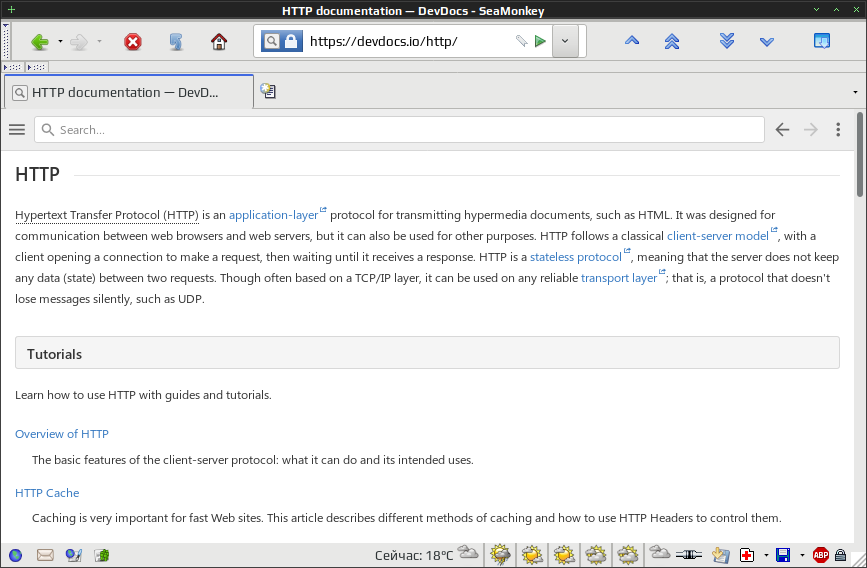Click the double down chevron toolbar button
The width and height of the screenshot is (867, 568).
pyautogui.click(x=727, y=41)
